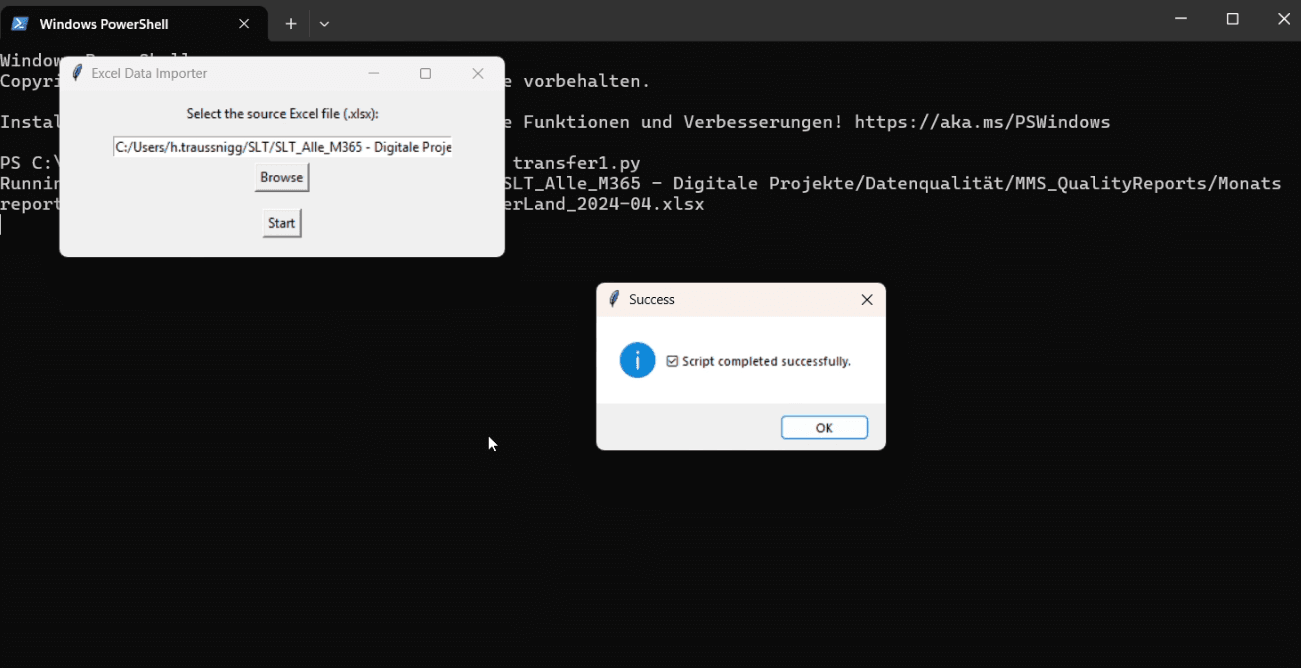Confirm the Success dialog with OK
The height and width of the screenshot is (668, 1301).
click(x=824, y=427)
